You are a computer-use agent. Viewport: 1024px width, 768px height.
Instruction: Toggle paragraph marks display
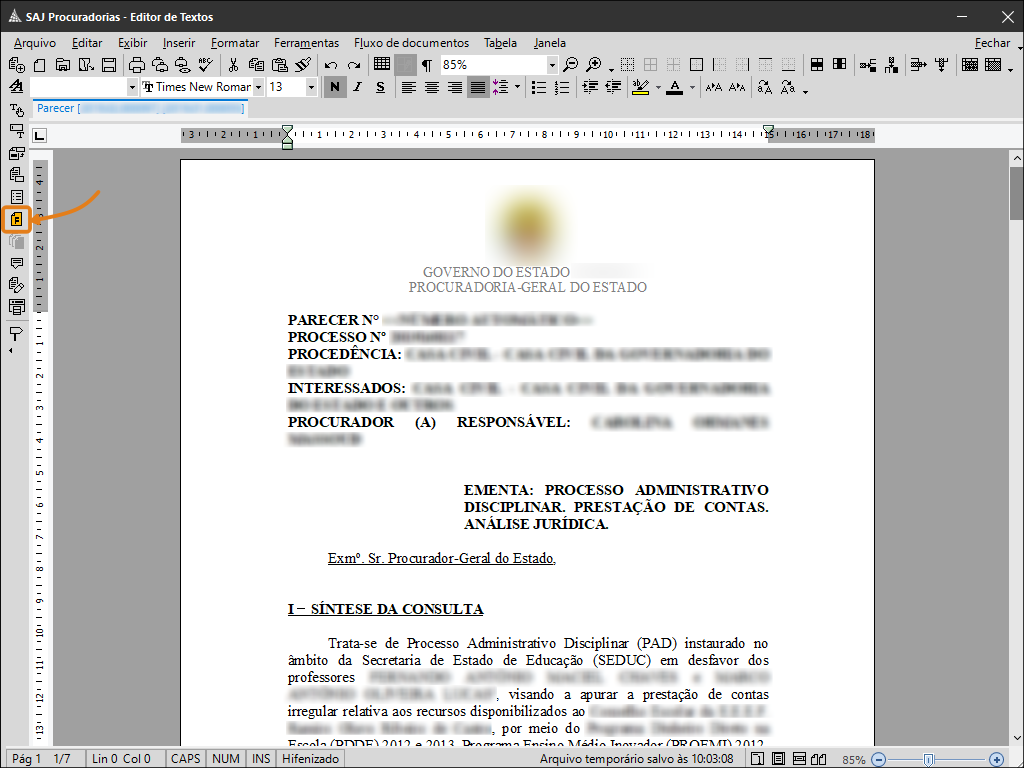(x=426, y=65)
